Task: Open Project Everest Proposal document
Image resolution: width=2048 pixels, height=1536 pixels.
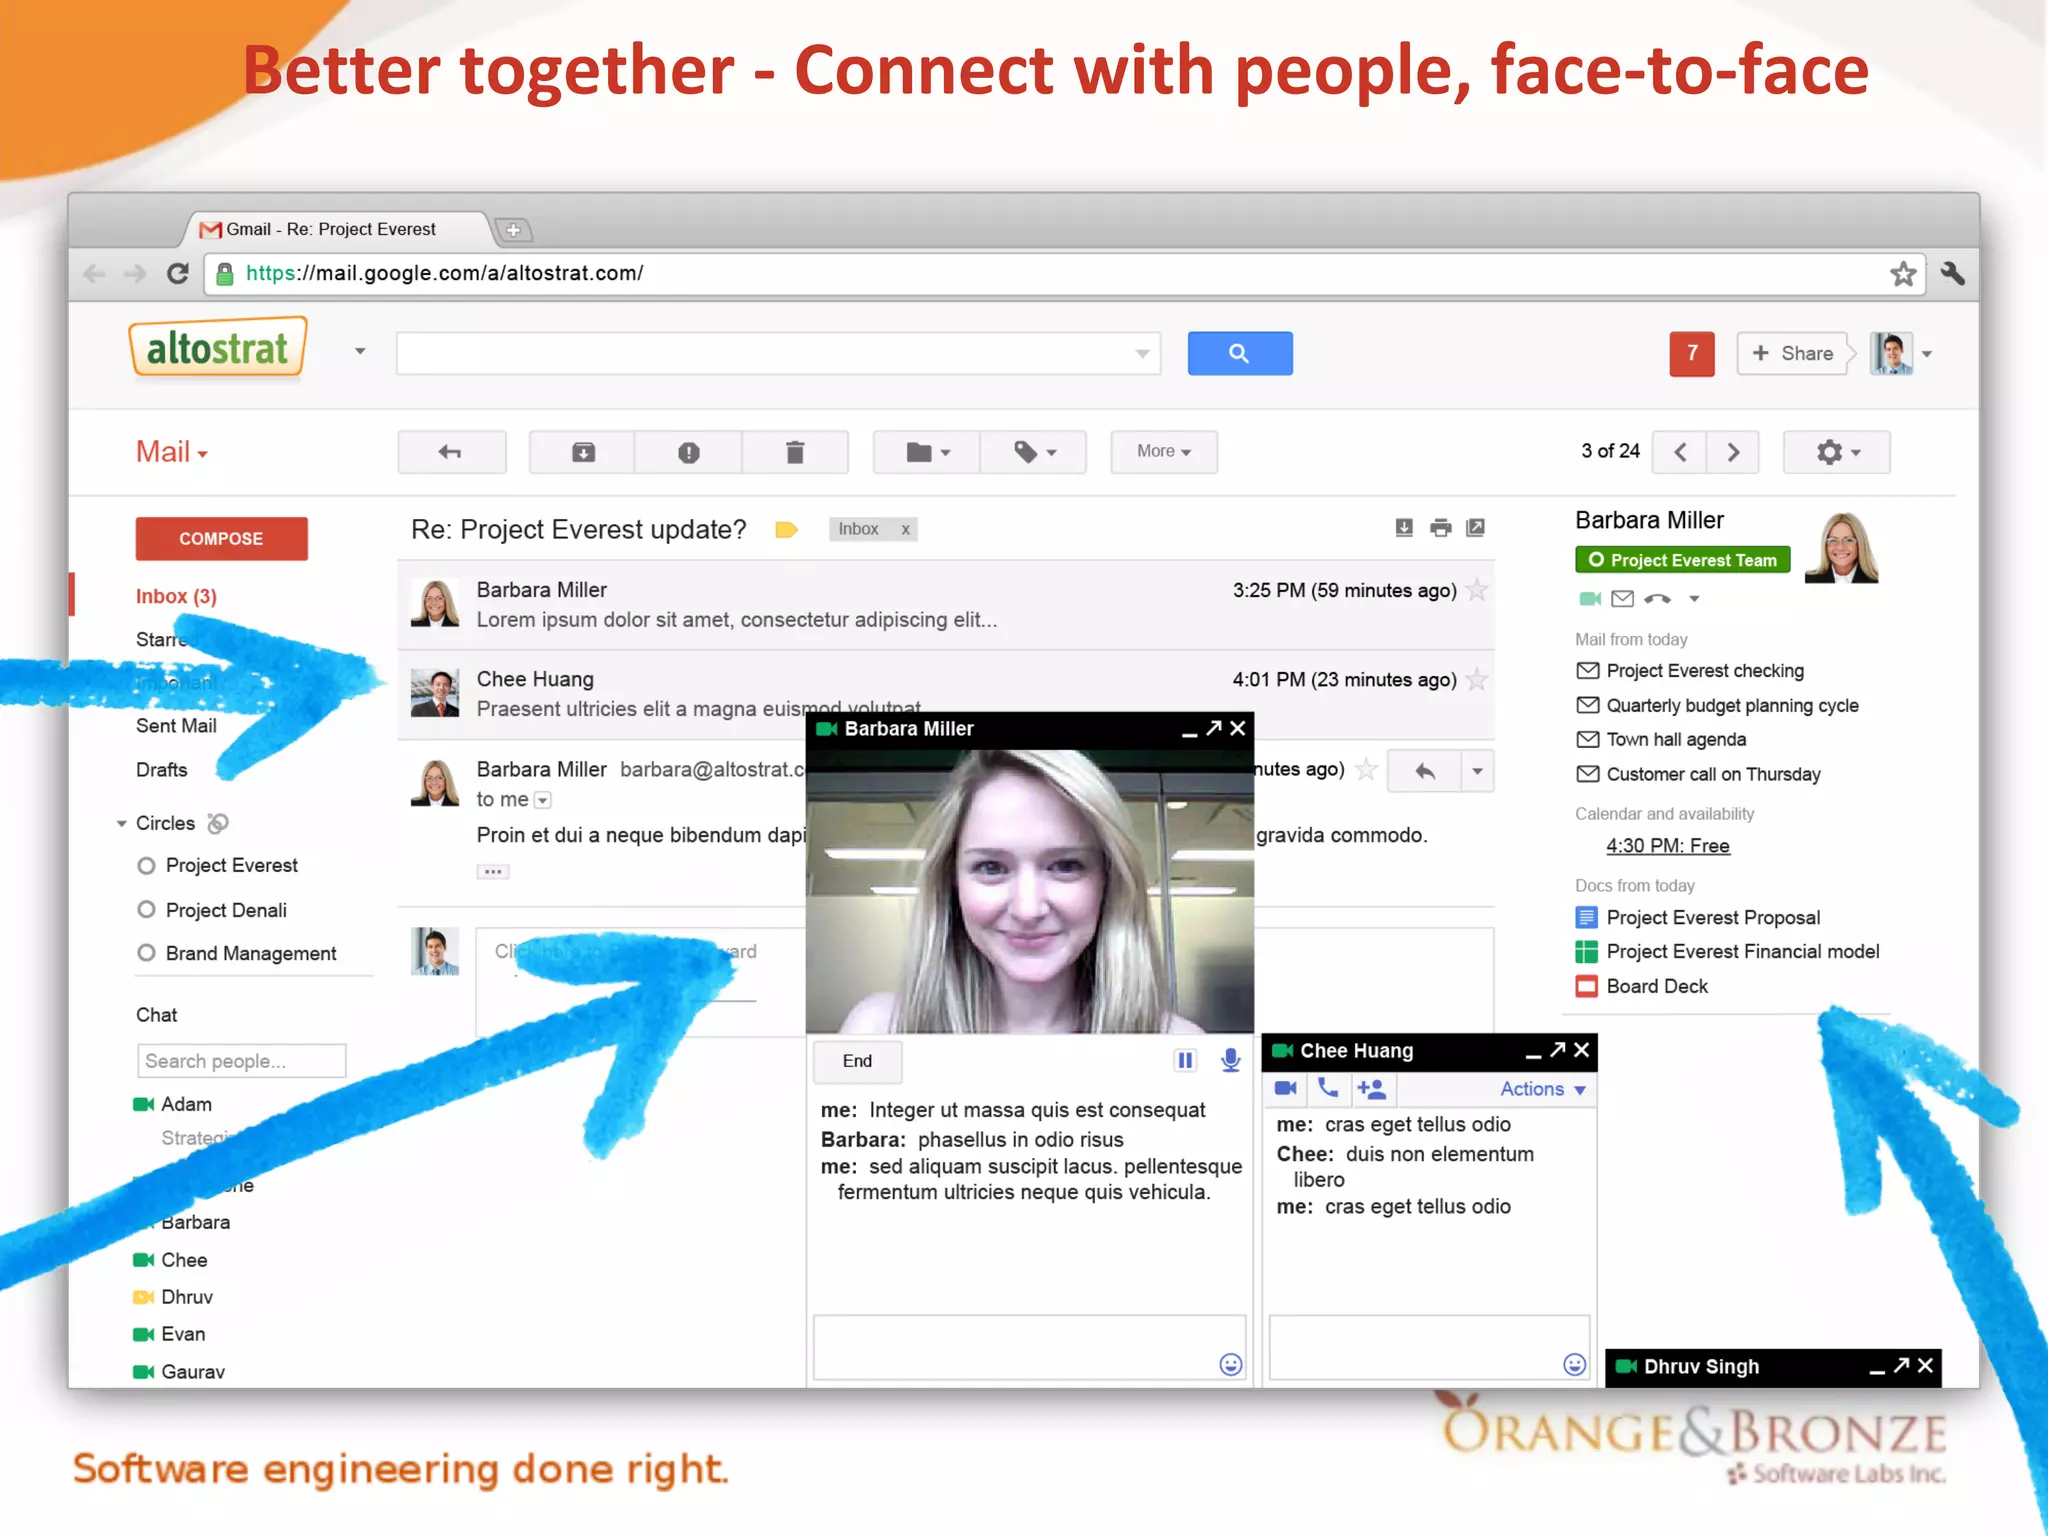Action: click(1712, 918)
